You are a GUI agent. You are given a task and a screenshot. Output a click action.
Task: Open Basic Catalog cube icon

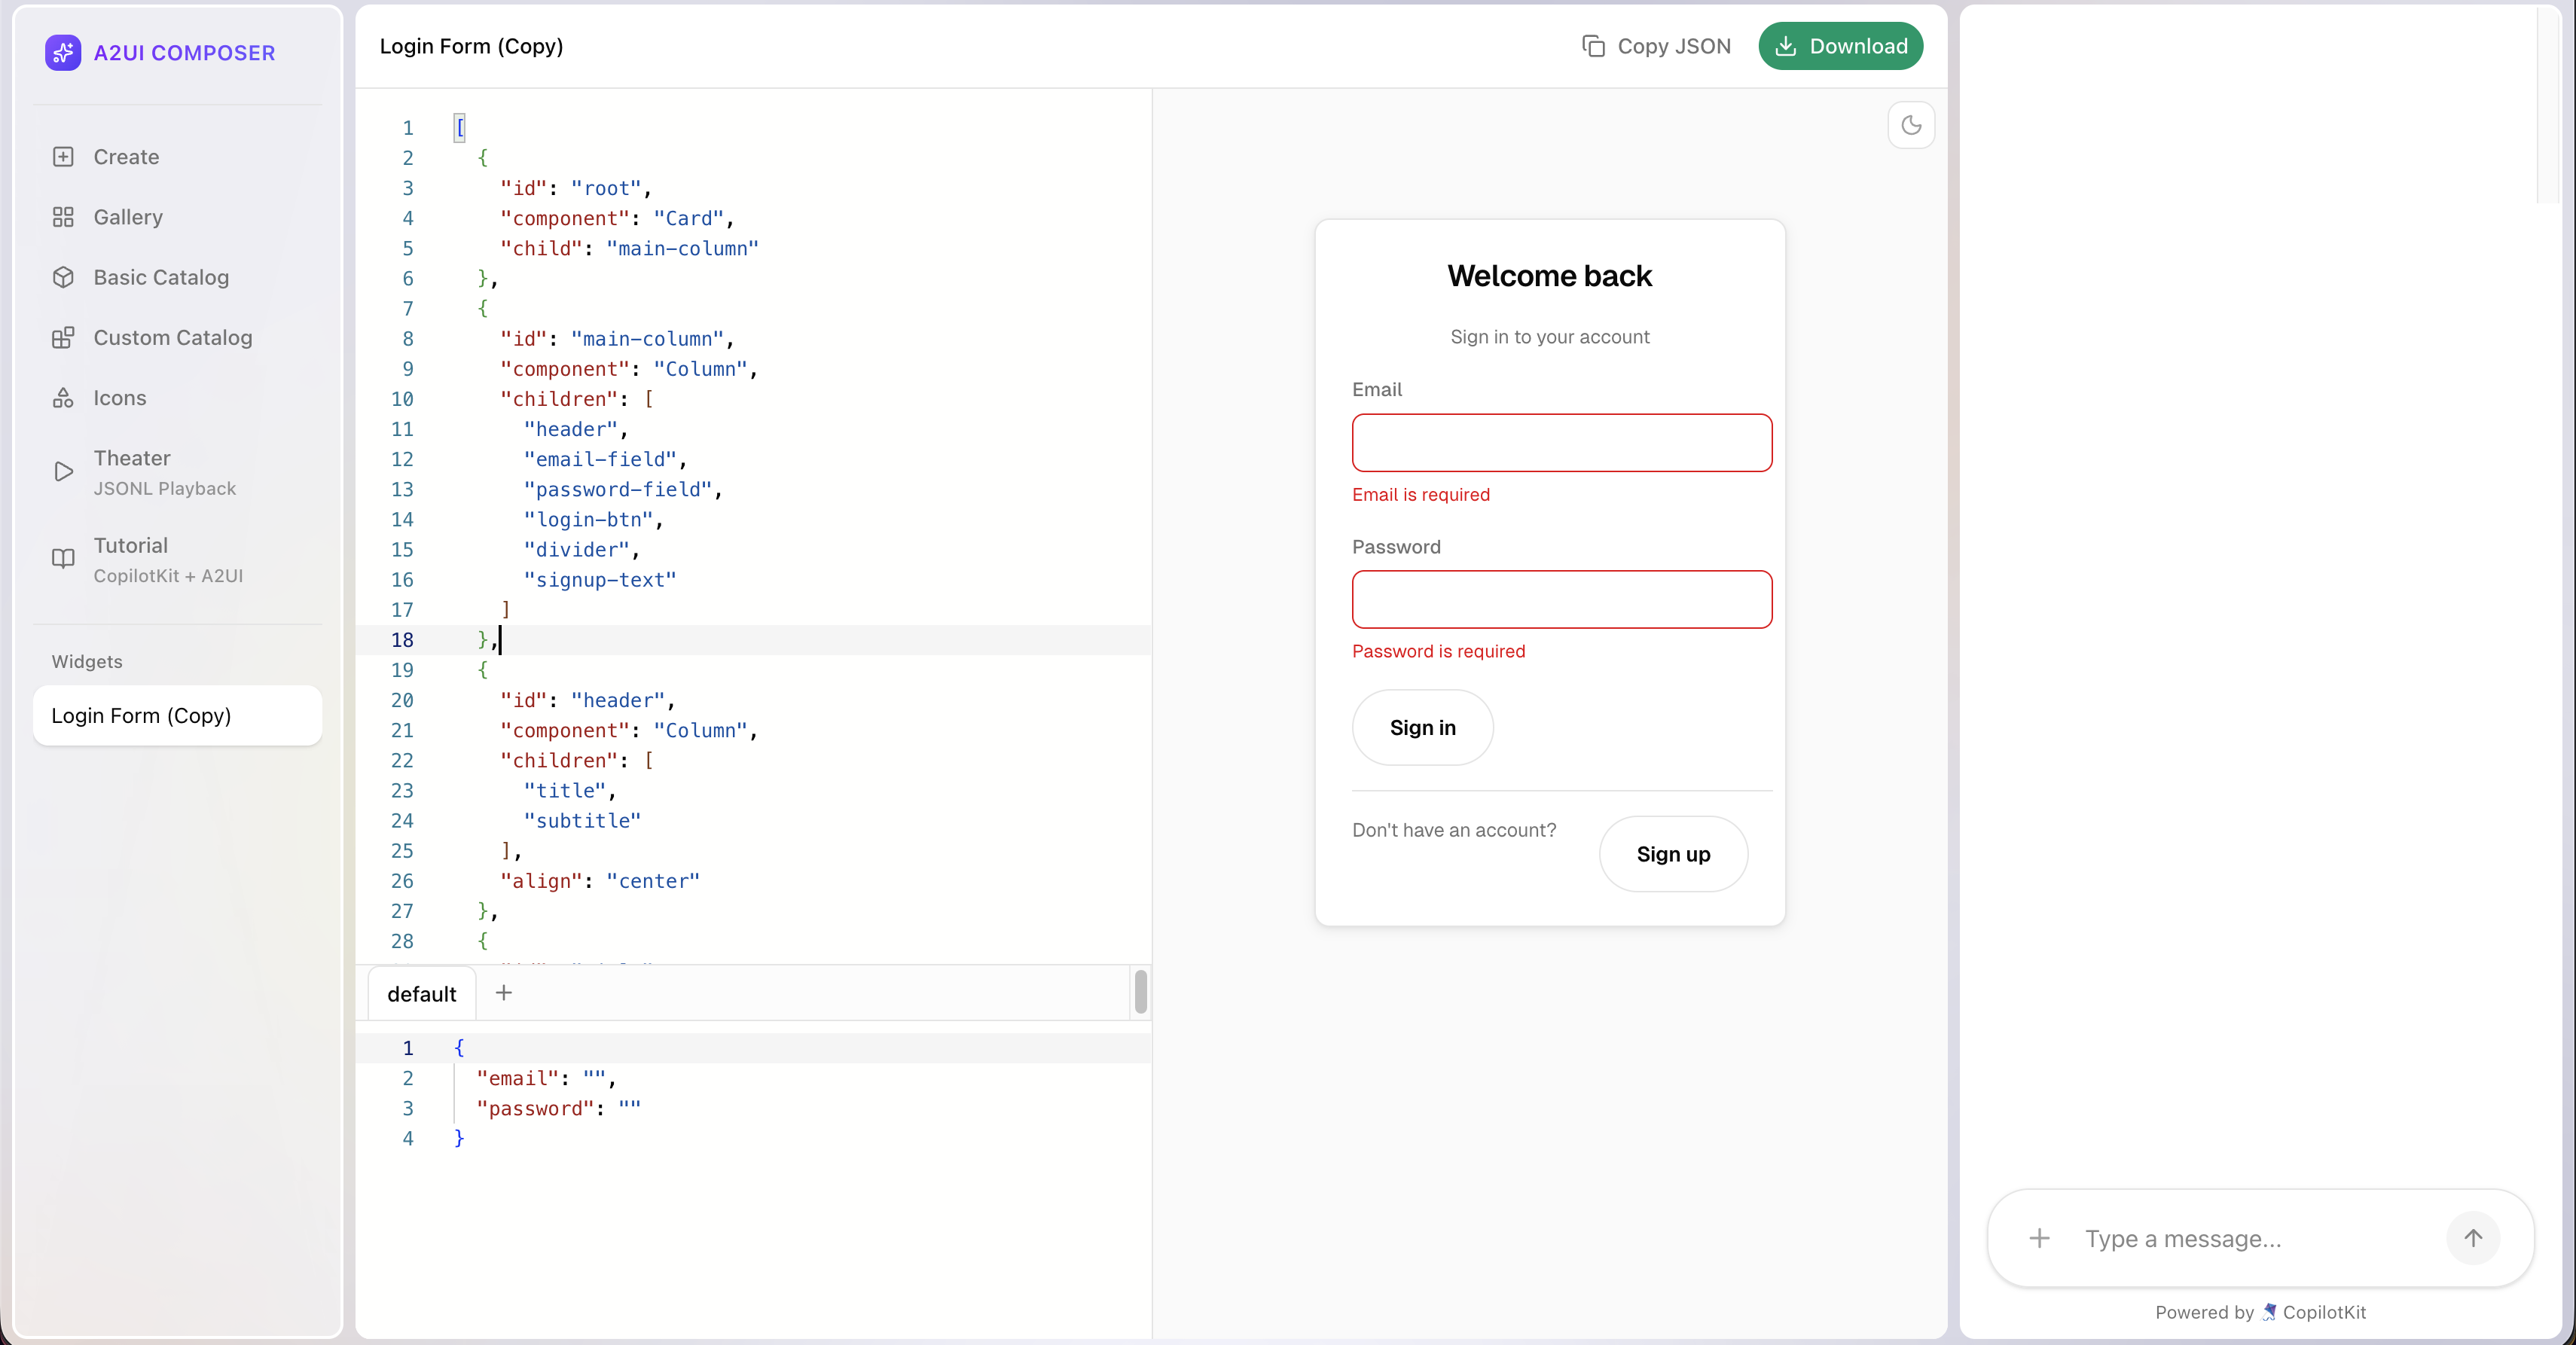pos(63,277)
